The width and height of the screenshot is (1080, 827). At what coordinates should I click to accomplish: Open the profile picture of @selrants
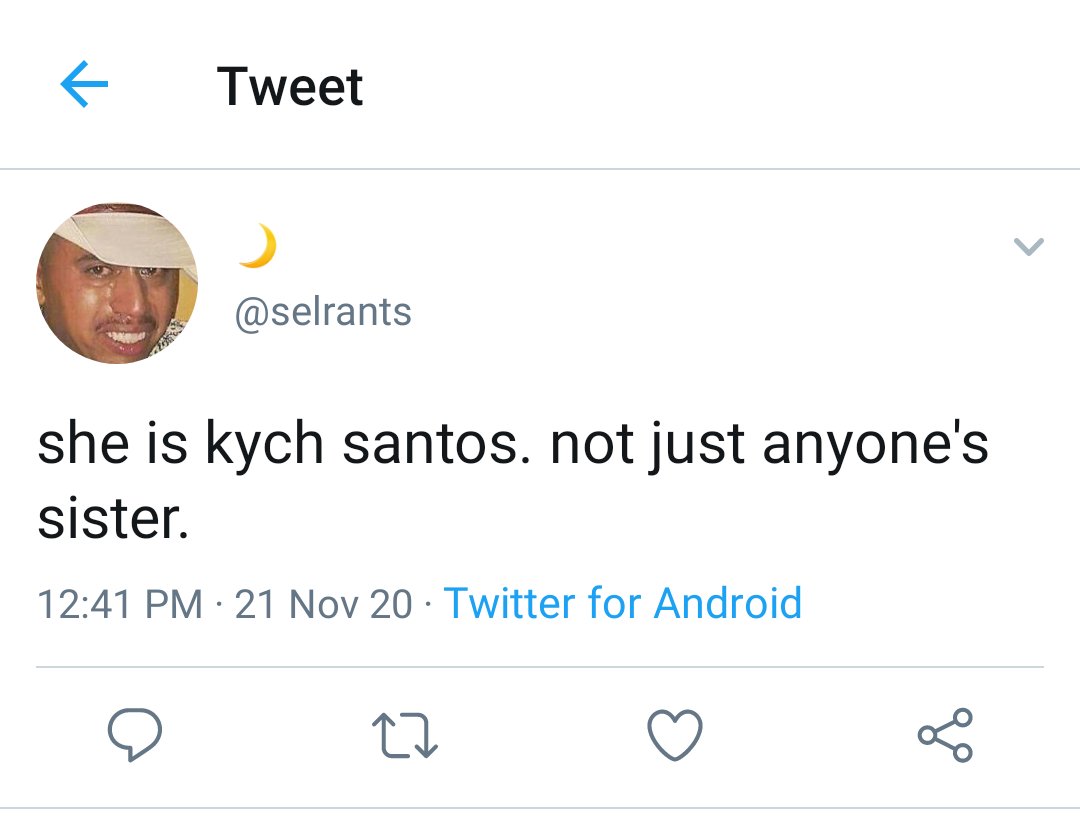(117, 283)
